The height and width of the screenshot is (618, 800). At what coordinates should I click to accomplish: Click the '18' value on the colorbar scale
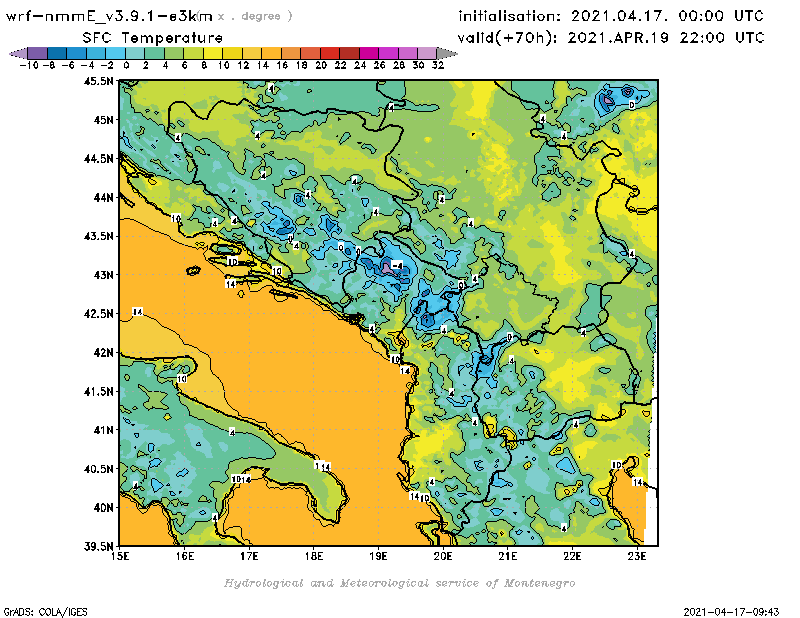pos(302,65)
